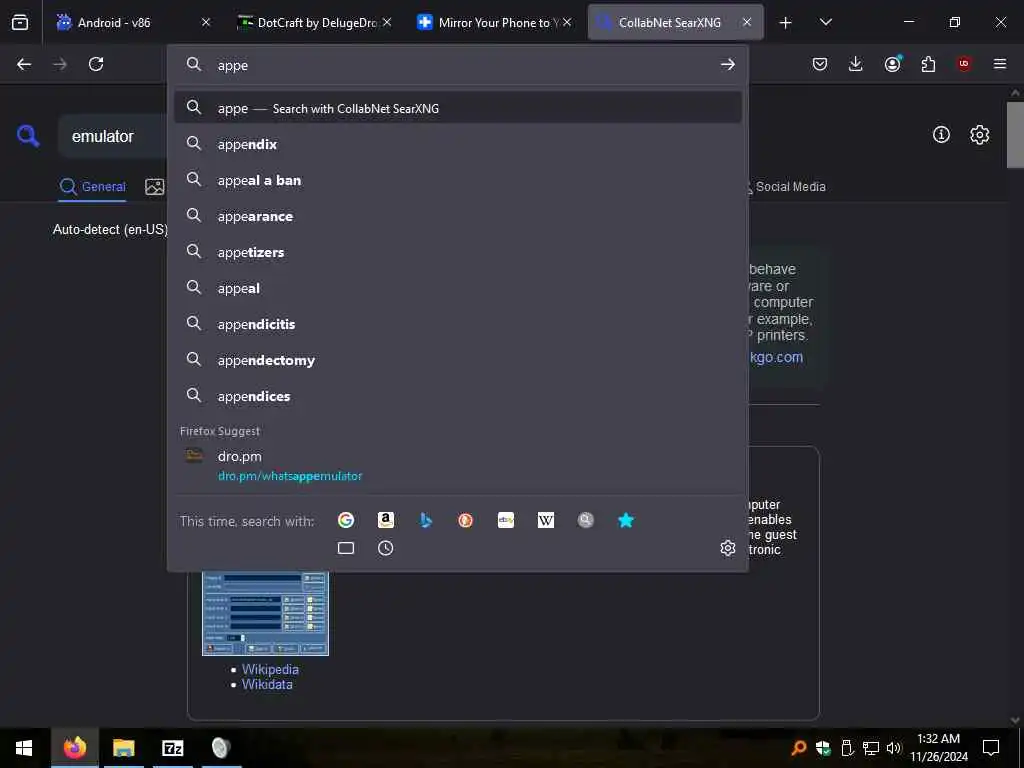
Task: Open 7-Zip from the taskbar
Action: 172,747
